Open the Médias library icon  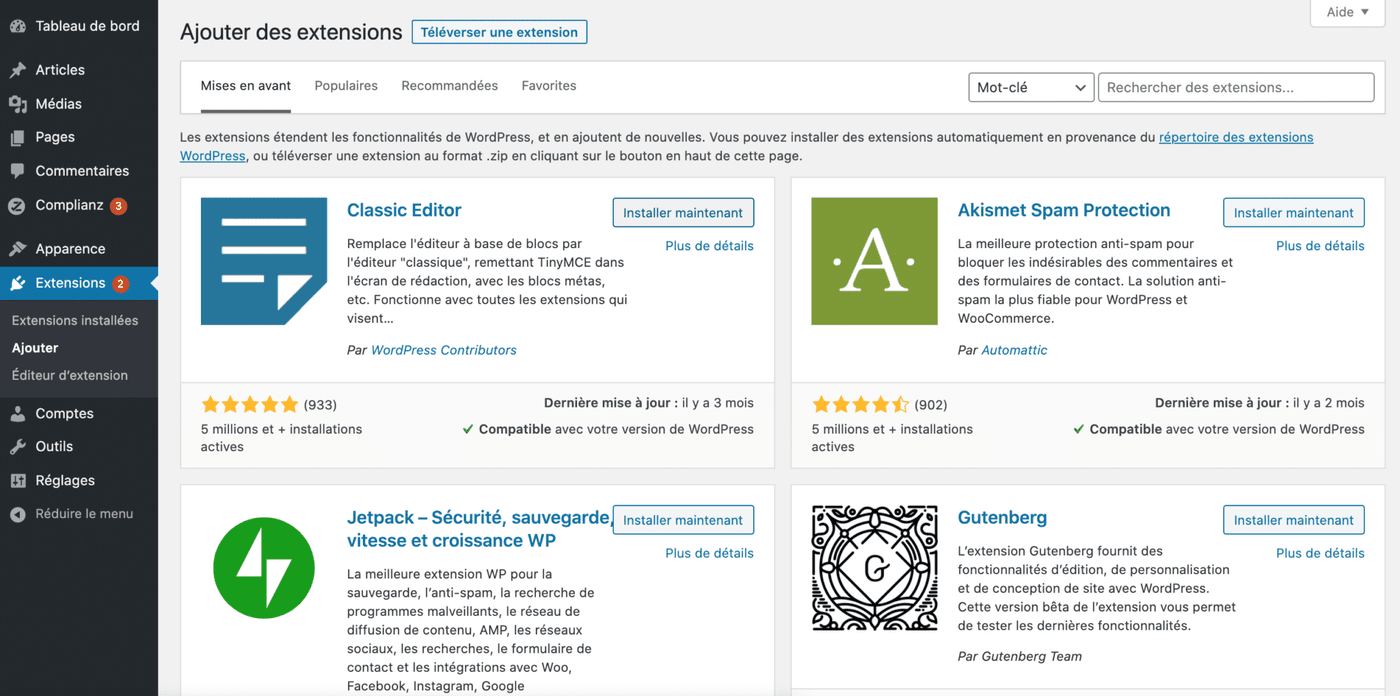pyautogui.click(x=17, y=103)
